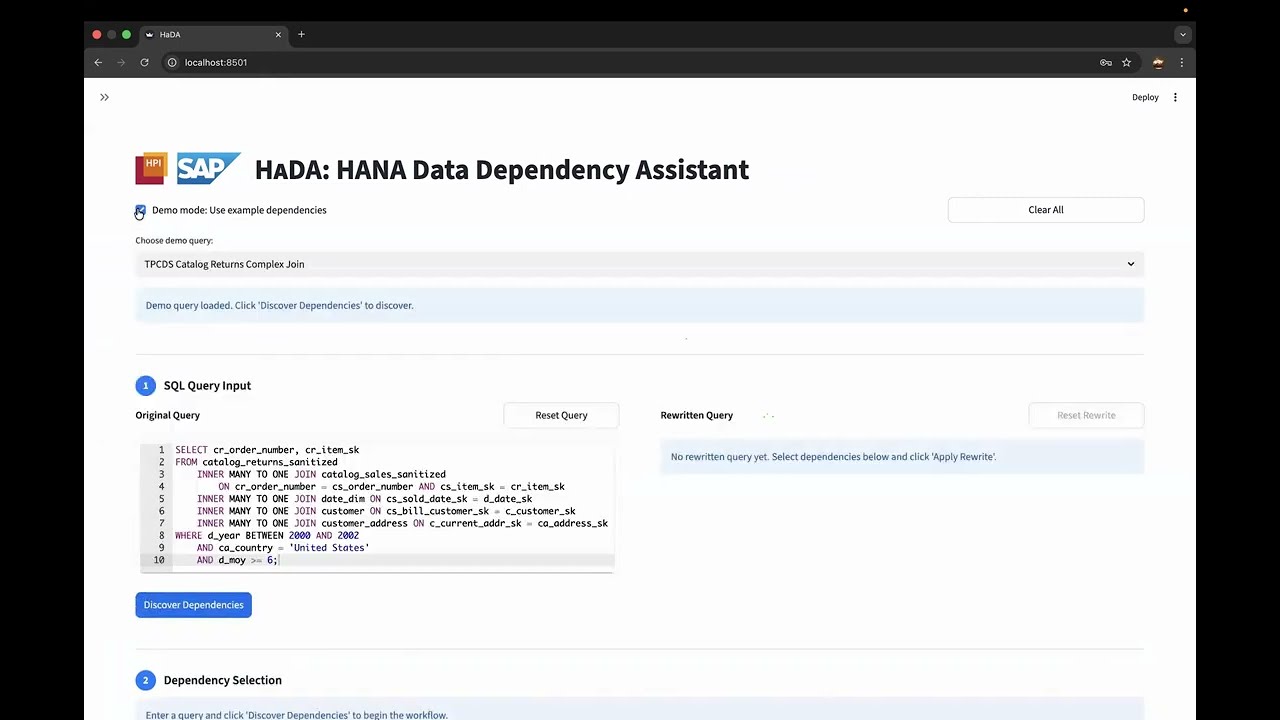Click the 'Demo query loaded' info message

click(x=639, y=305)
